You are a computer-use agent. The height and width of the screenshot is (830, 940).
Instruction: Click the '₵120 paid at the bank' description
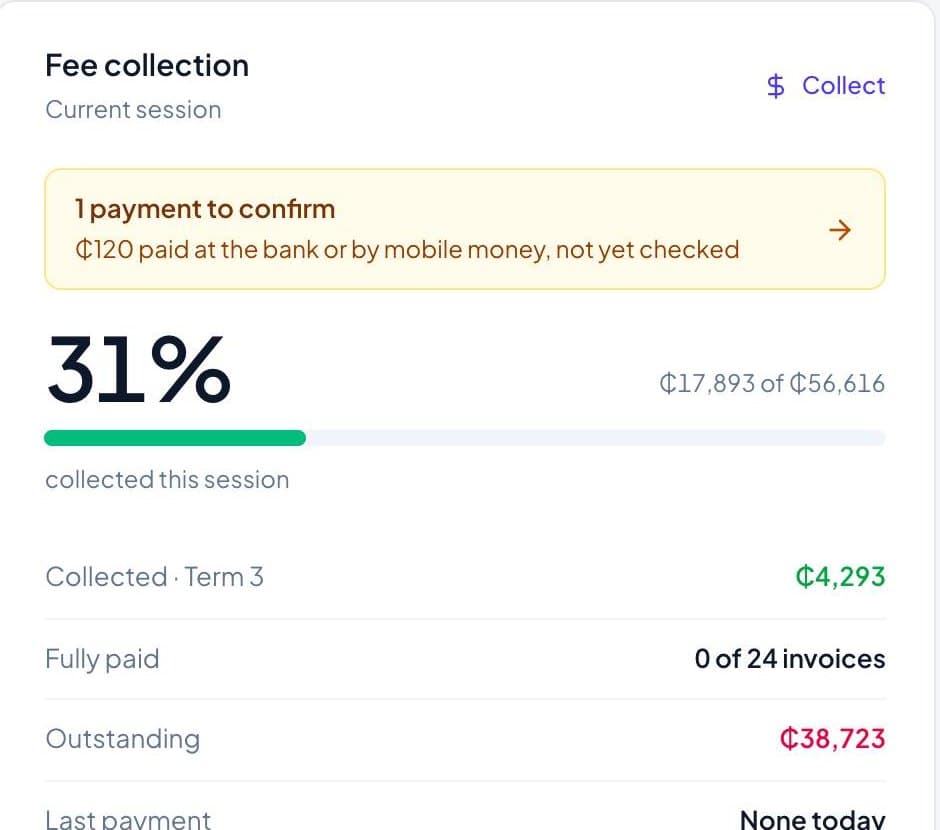(x=407, y=250)
